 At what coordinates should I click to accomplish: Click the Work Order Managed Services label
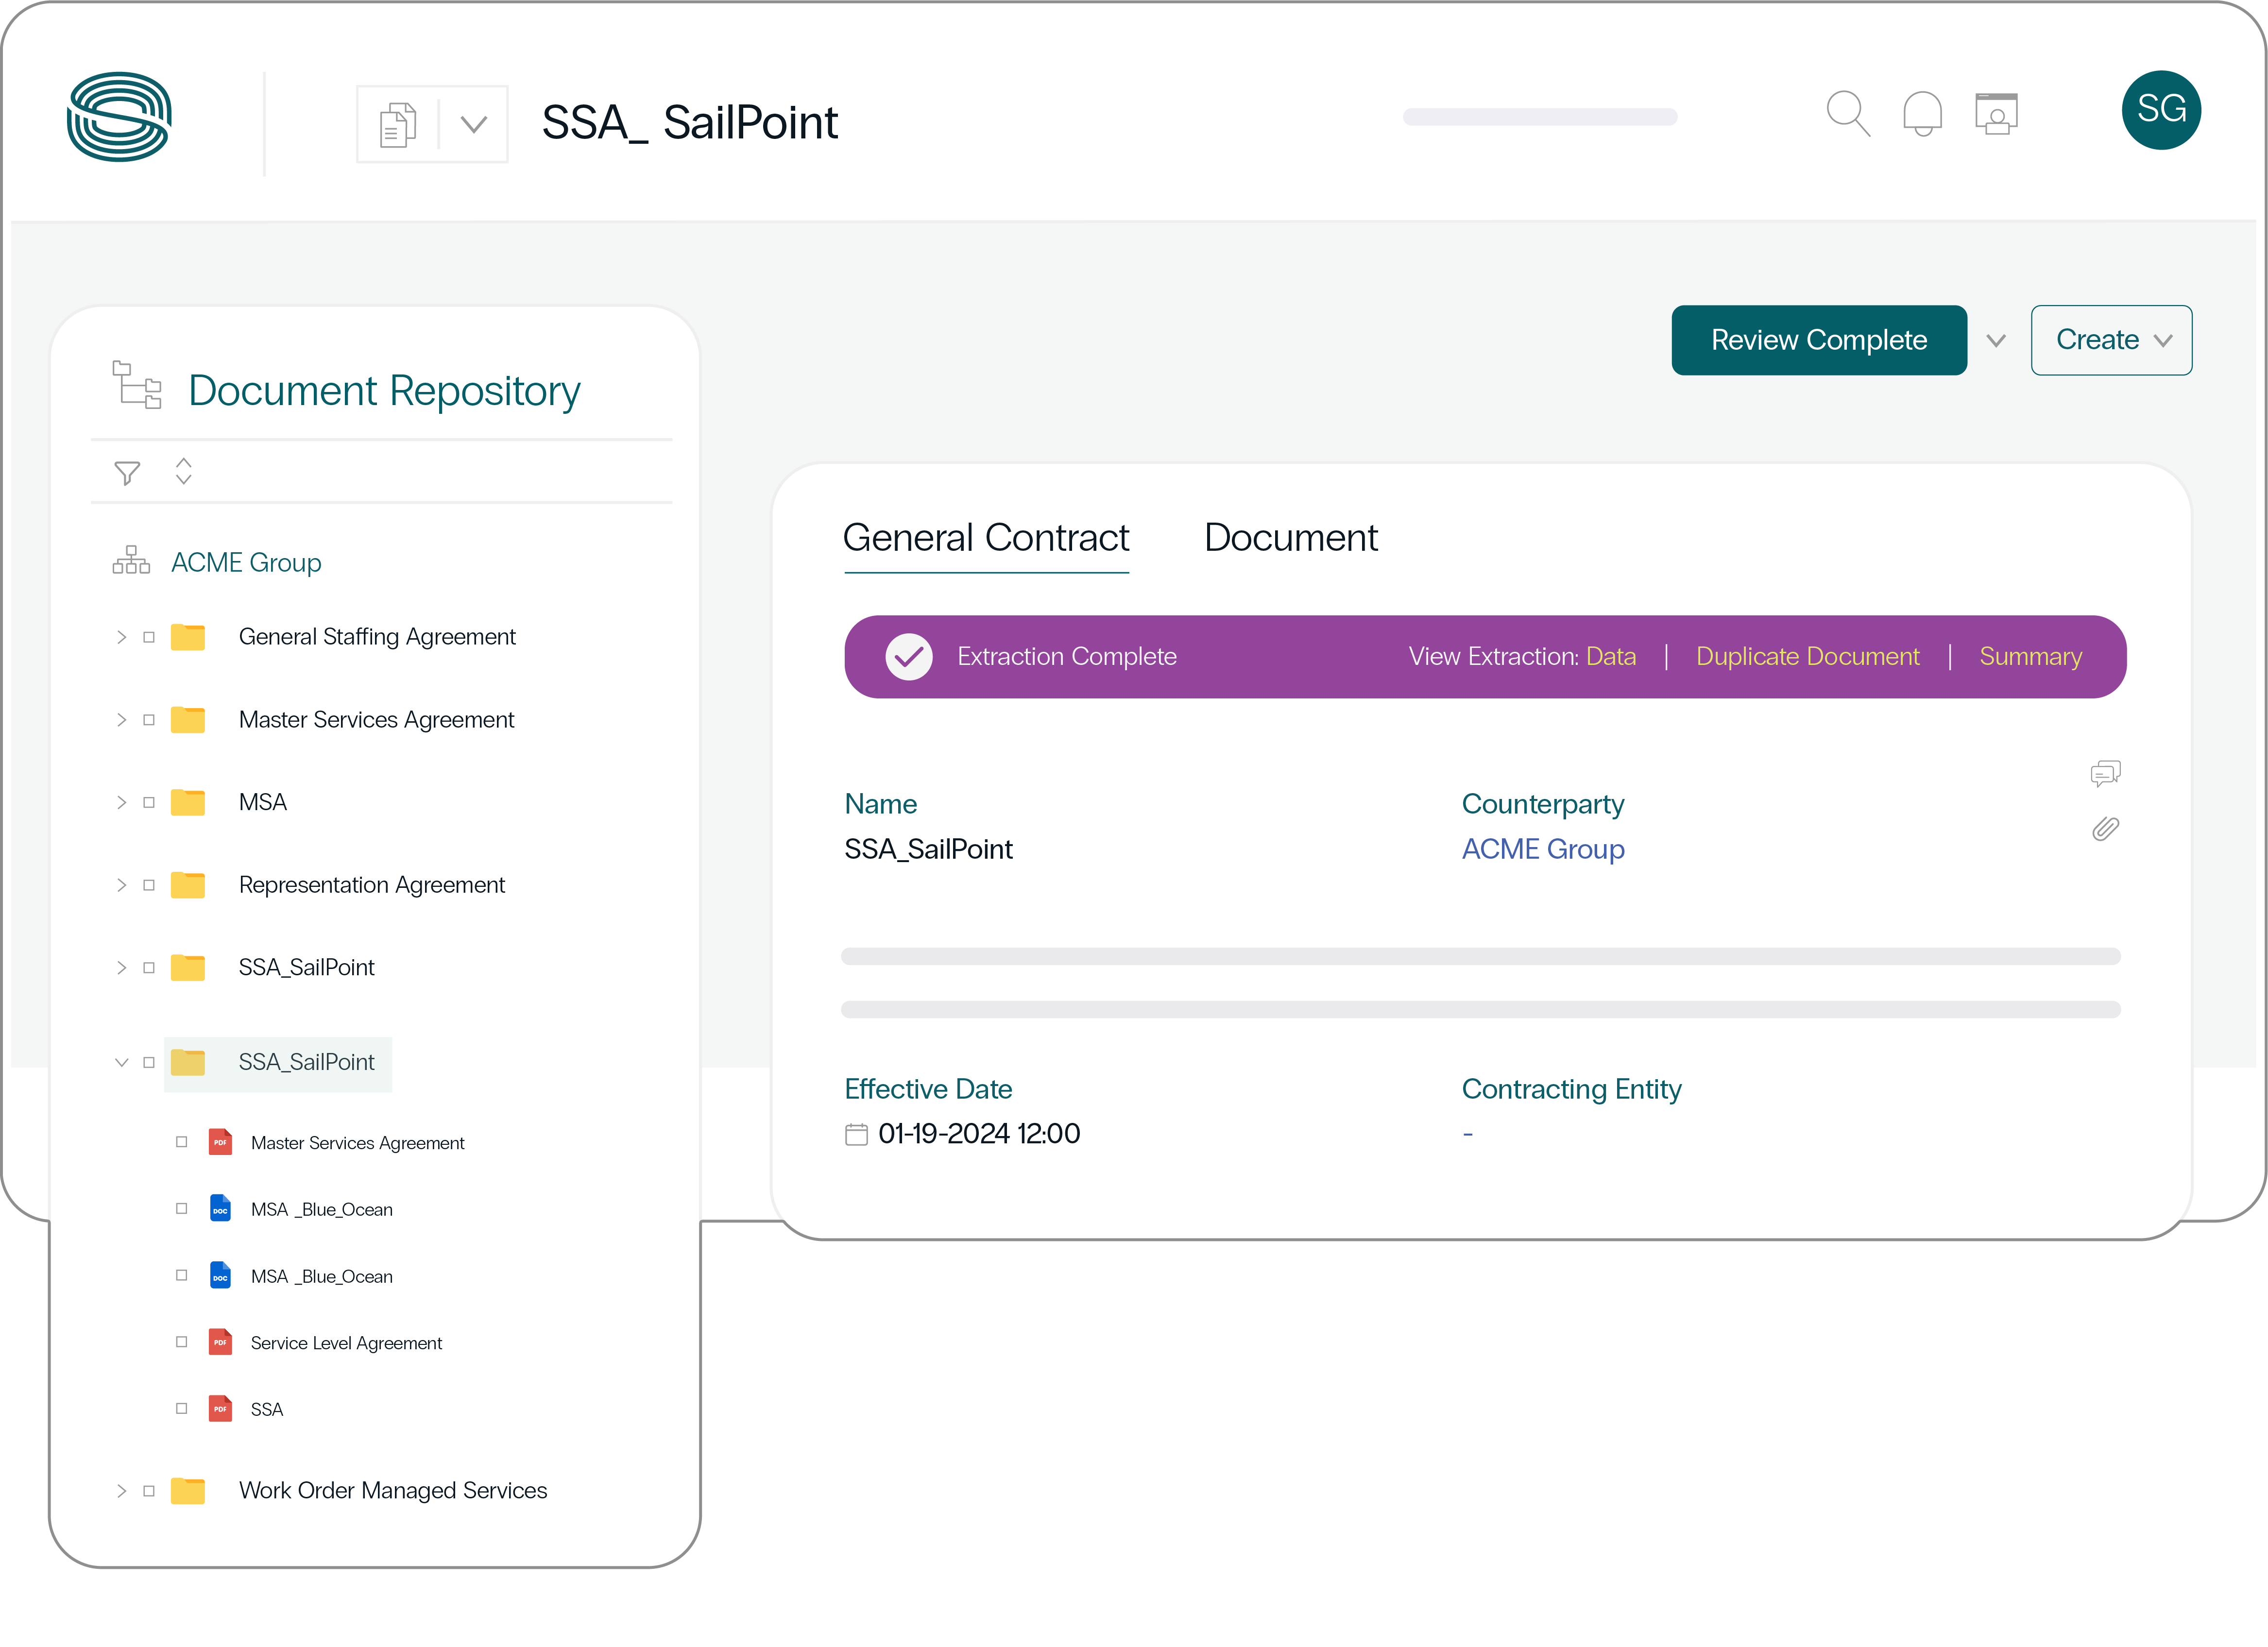click(392, 1491)
